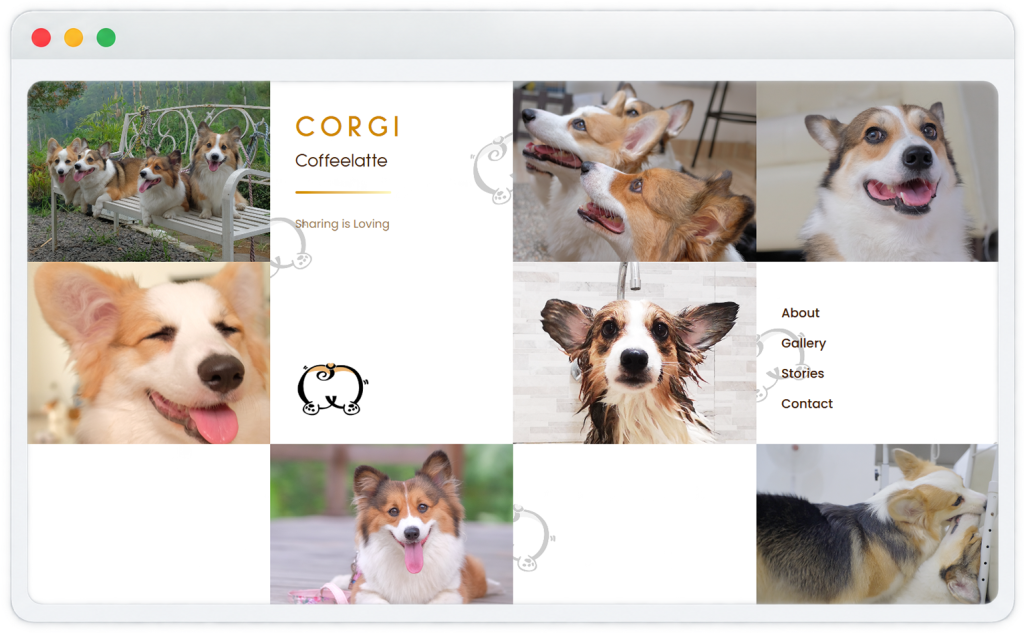Open the About page
This screenshot has width=1024, height=633.
(x=800, y=313)
